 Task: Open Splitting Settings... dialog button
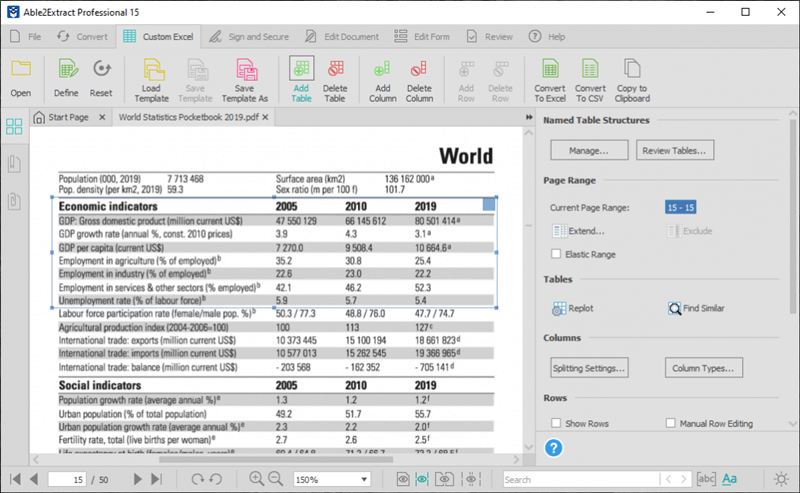[x=589, y=368]
